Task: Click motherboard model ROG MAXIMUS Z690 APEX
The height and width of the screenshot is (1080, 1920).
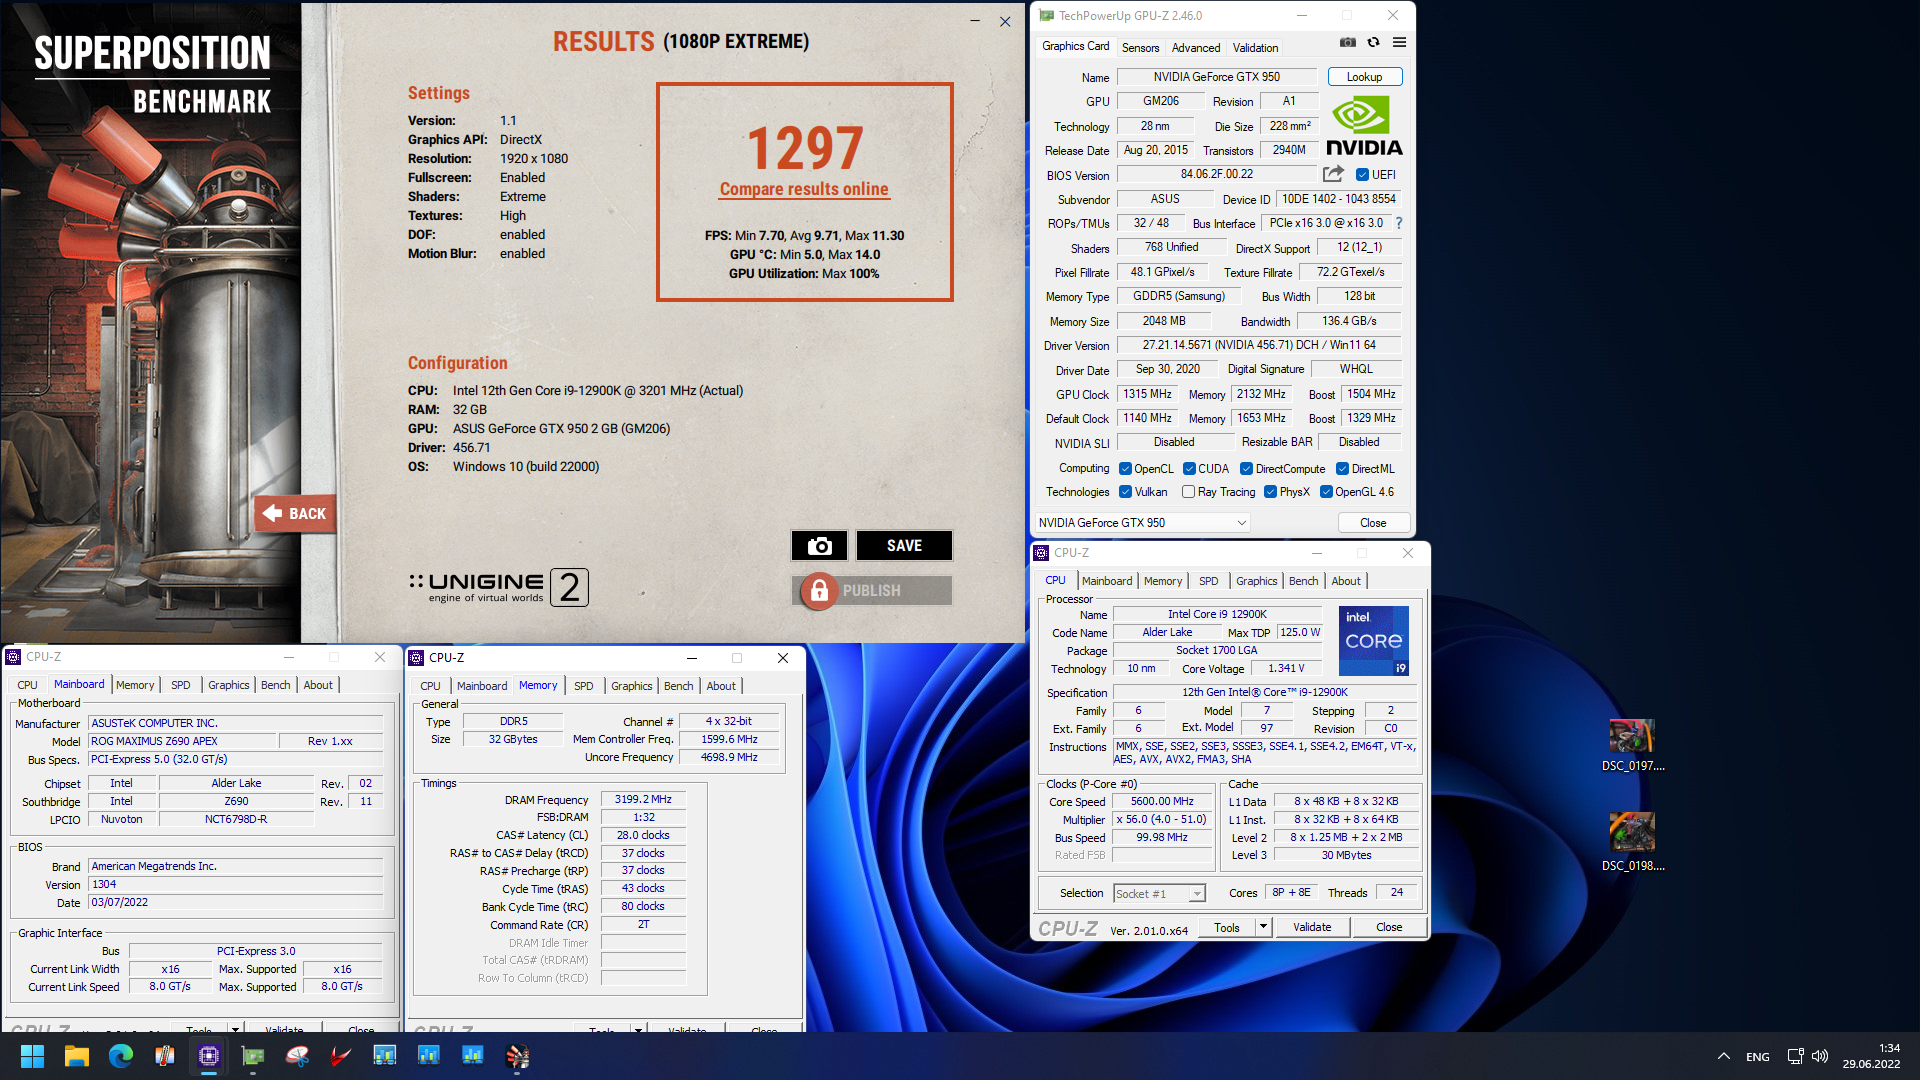Action: [182, 741]
